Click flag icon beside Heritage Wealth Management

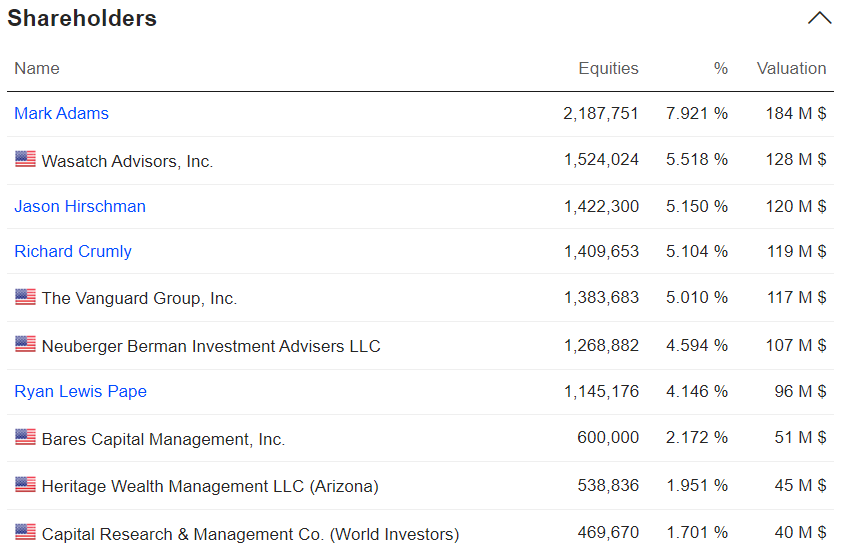pyautogui.click(x=25, y=485)
